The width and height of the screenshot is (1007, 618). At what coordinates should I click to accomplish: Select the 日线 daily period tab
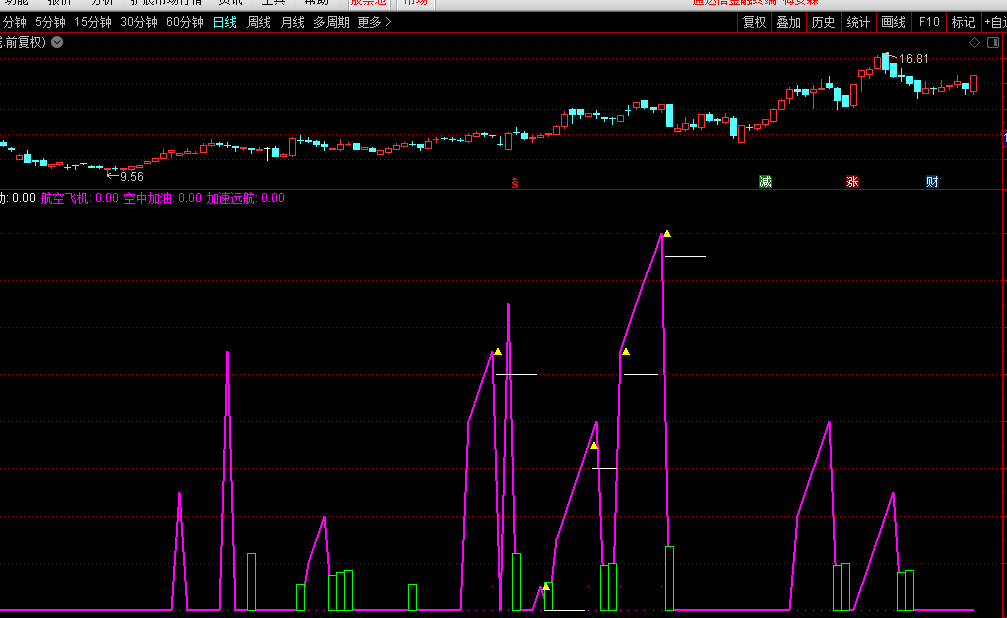pyautogui.click(x=225, y=22)
